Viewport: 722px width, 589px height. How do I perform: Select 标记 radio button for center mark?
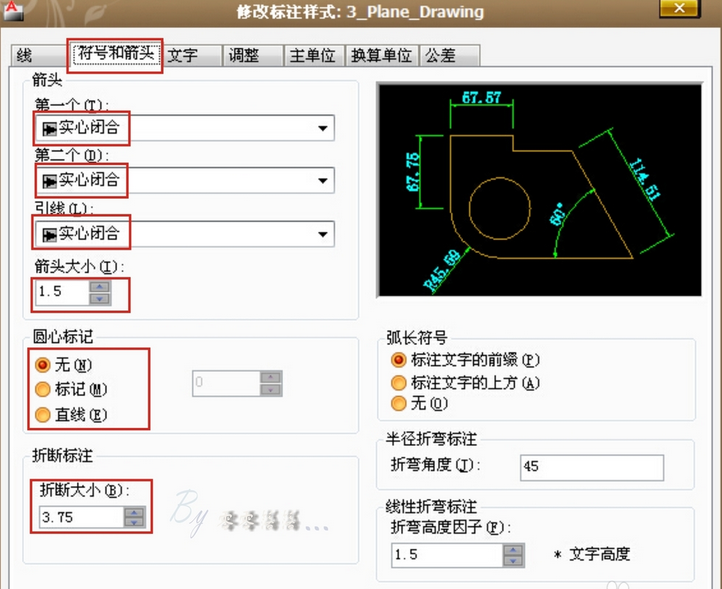(43, 389)
